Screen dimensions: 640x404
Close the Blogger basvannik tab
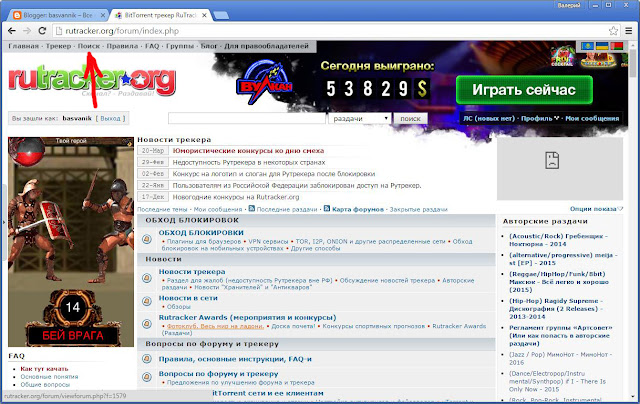tap(103, 15)
